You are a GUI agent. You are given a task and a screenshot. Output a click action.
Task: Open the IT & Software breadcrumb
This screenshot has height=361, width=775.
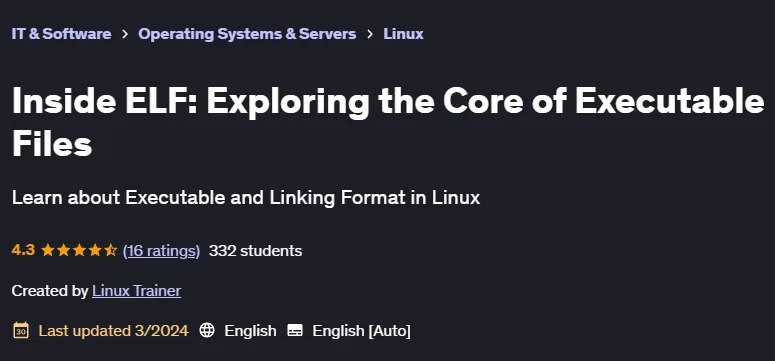(61, 34)
